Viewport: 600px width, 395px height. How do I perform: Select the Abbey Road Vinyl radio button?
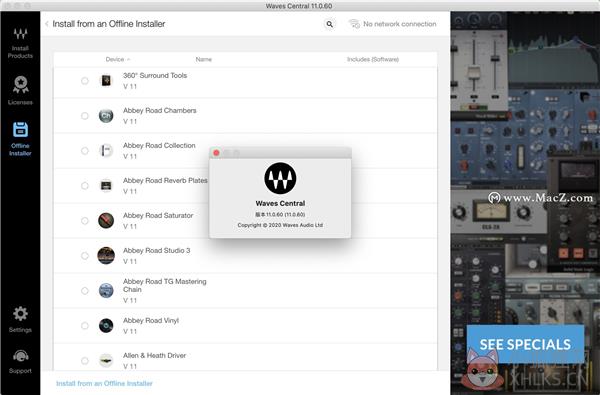coord(85,326)
